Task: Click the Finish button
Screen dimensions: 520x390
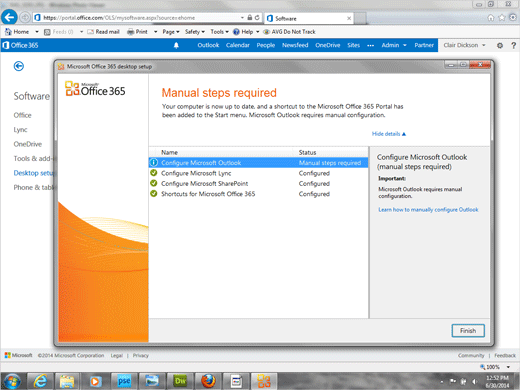Action: tap(468, 331)
